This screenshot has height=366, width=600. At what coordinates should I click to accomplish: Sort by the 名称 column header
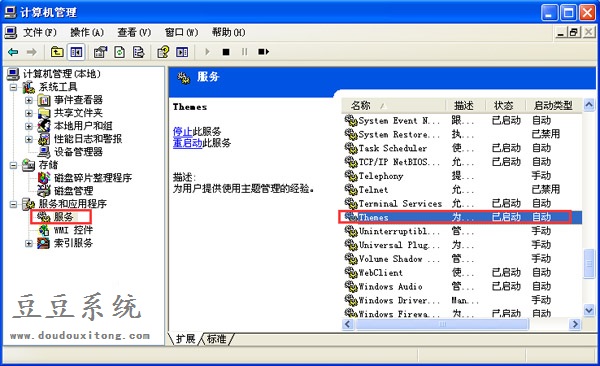coord(394,105)
